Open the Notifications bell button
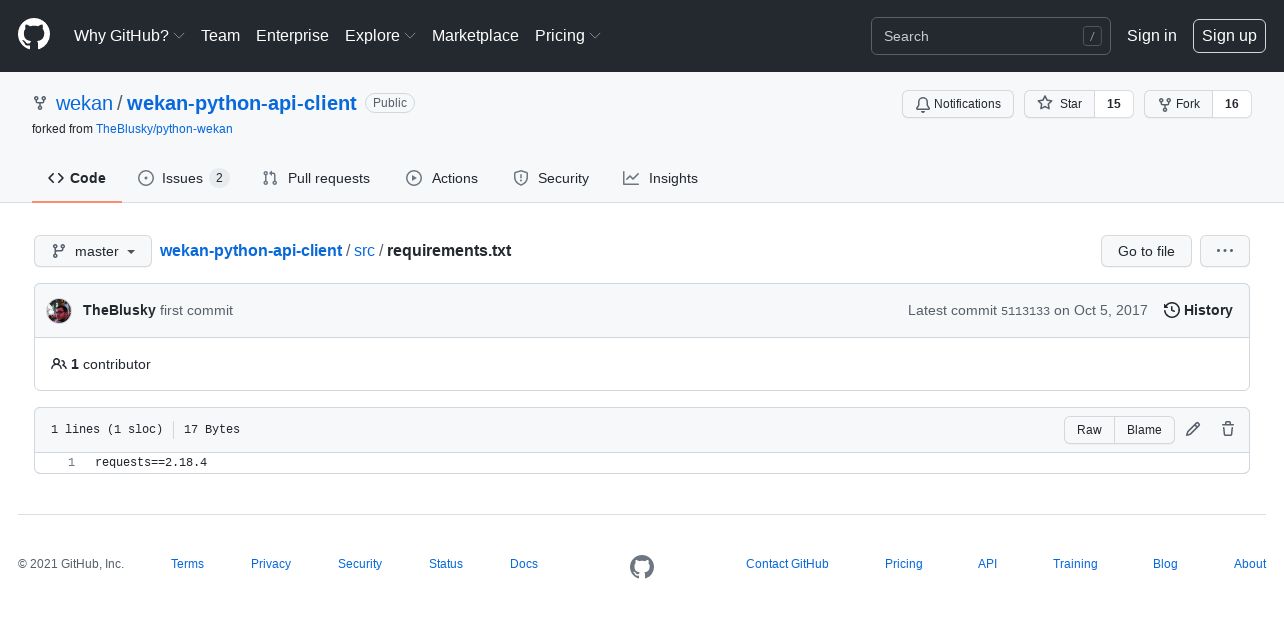 pyautogui.click(x=958, y=104)
